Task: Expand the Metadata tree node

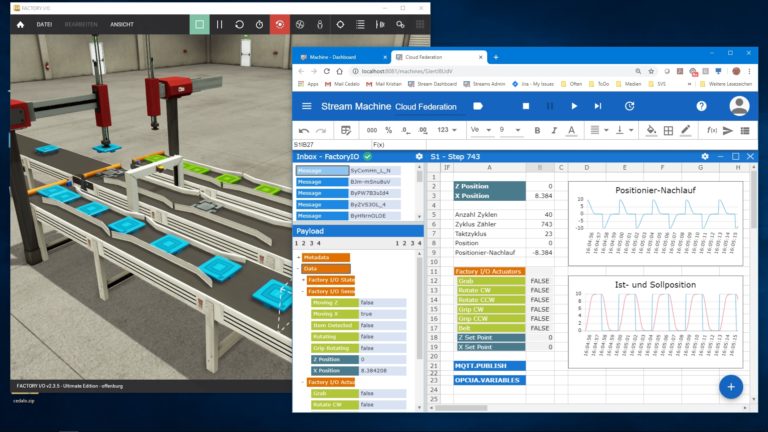Action: coord(299,257)
